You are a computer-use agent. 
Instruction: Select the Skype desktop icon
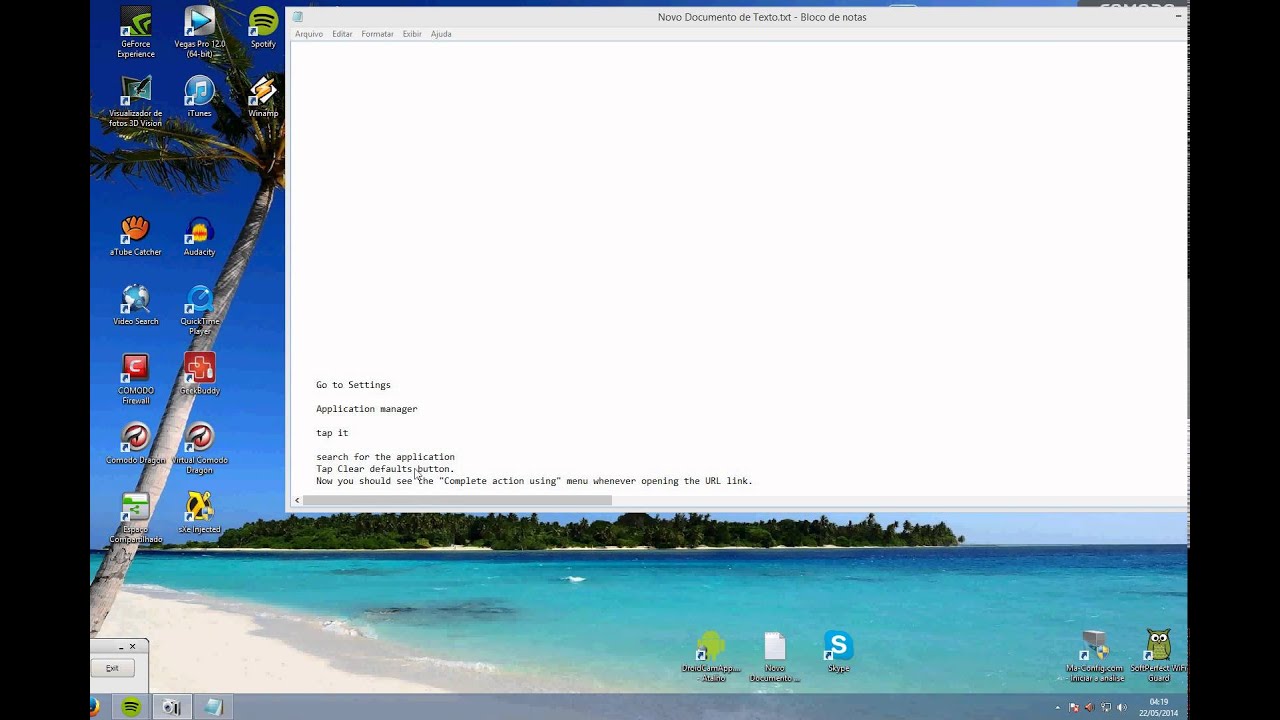[x=838, y=652]
